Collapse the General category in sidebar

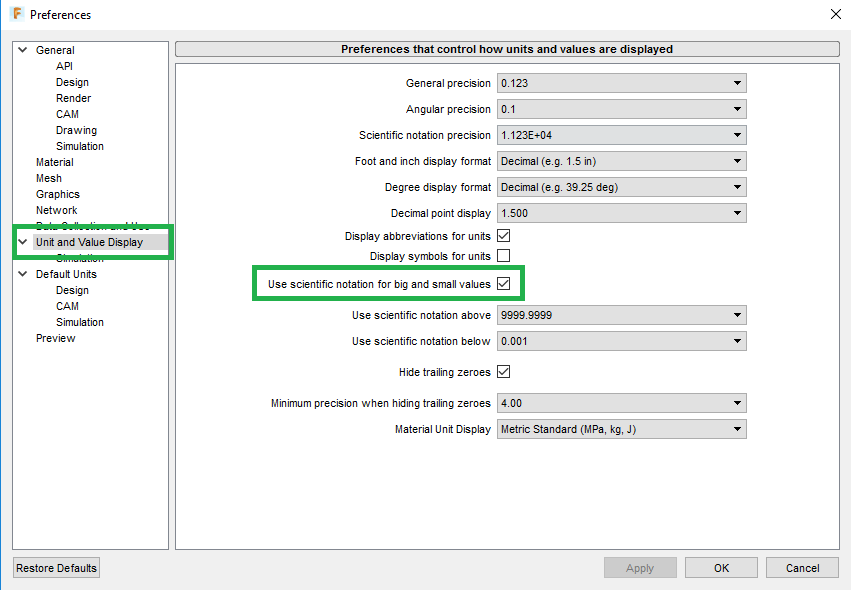click(22, 49)
